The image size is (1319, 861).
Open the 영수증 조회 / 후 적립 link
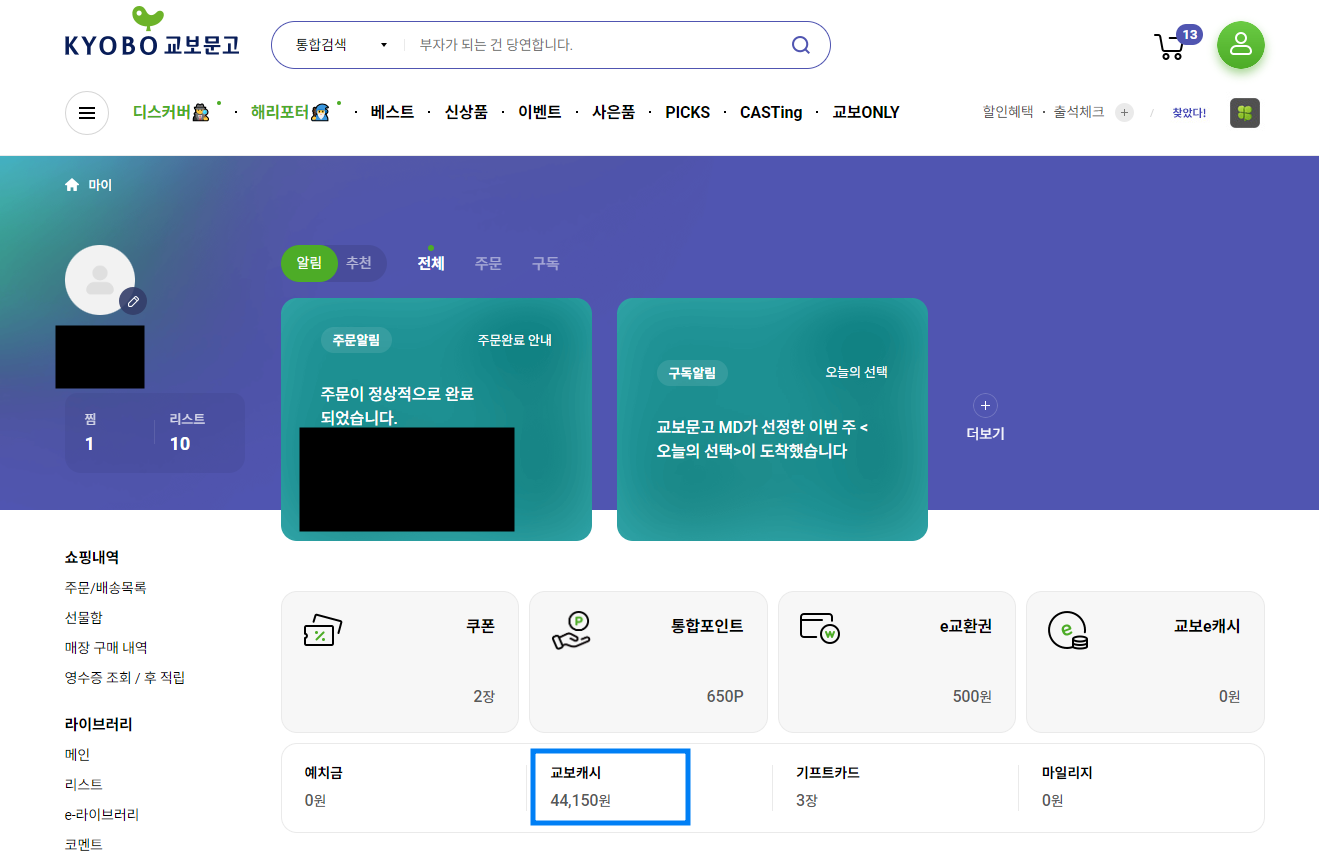click(x=125, y=678)
